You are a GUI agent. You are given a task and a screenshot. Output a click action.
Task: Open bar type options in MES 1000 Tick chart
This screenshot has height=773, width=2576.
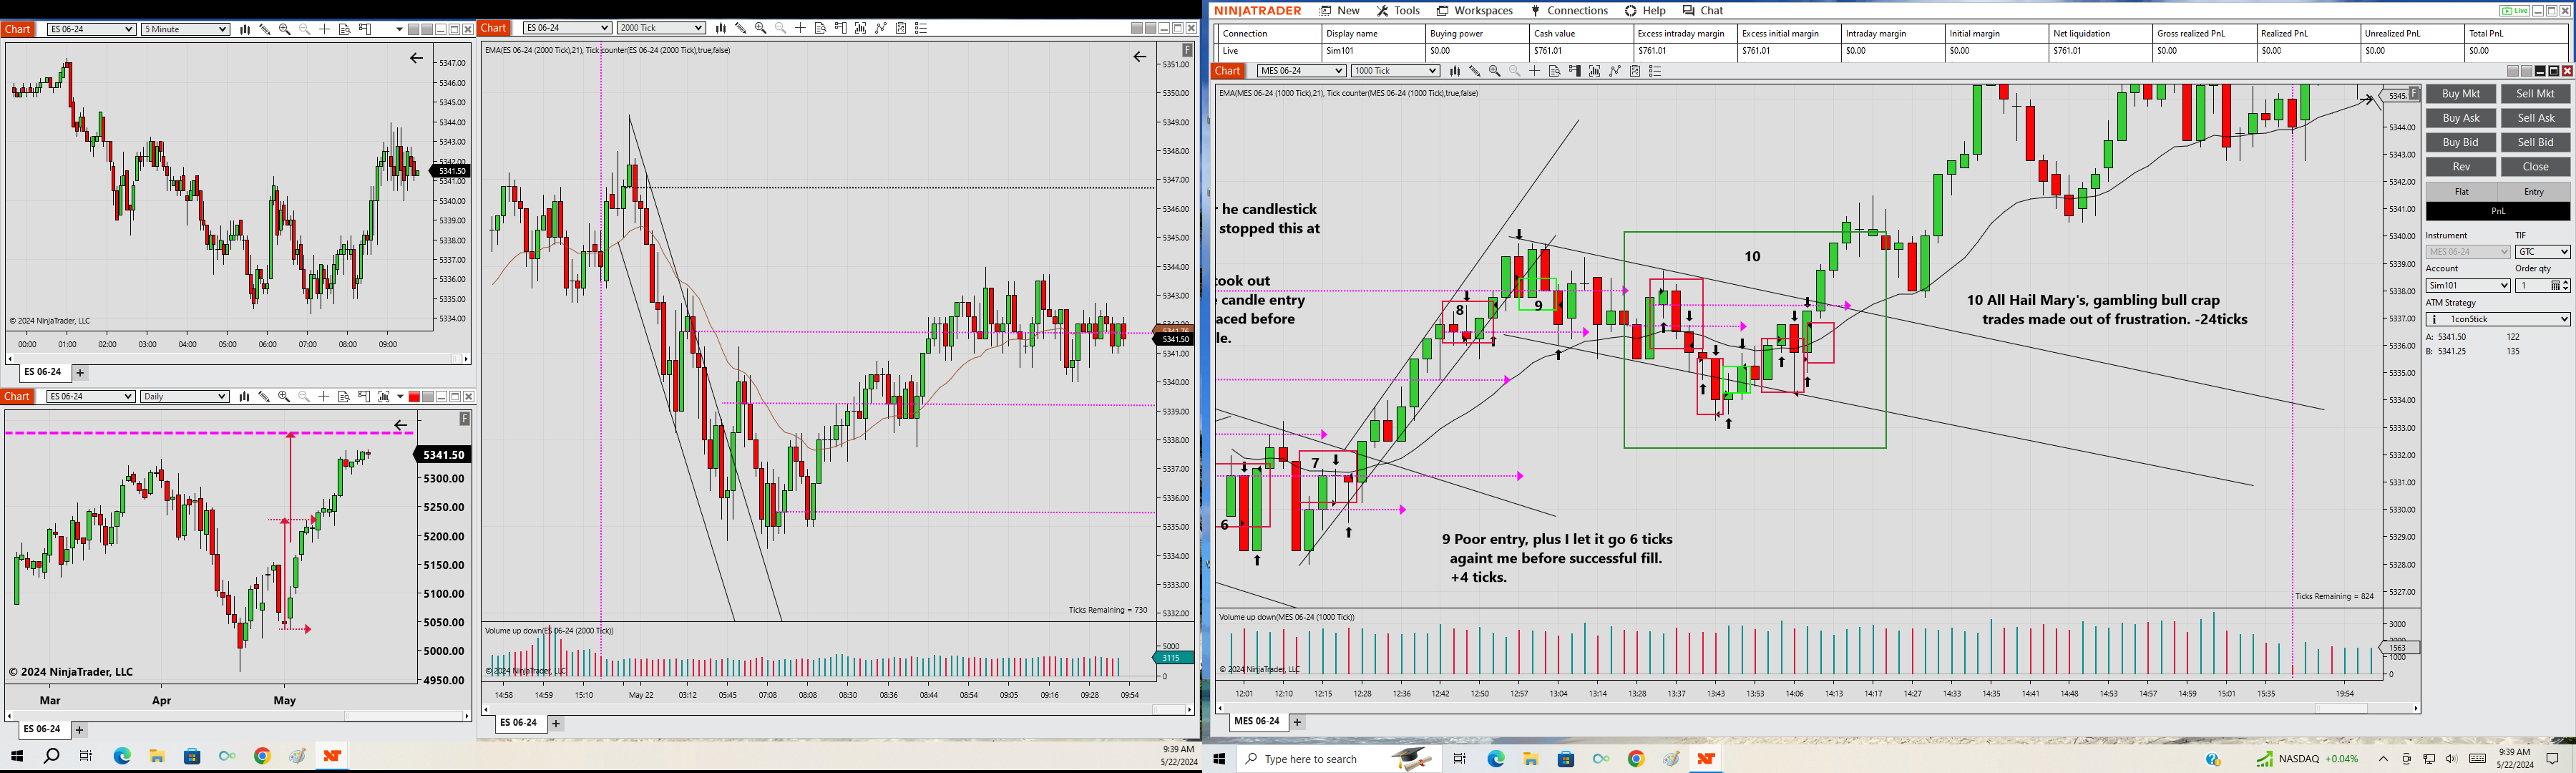[1455, 71]
